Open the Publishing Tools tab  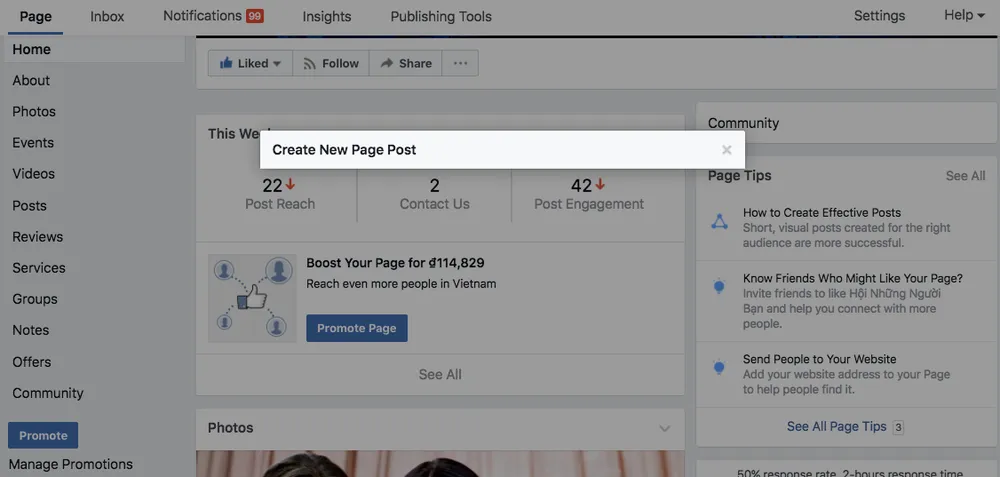tap(441, 16)
